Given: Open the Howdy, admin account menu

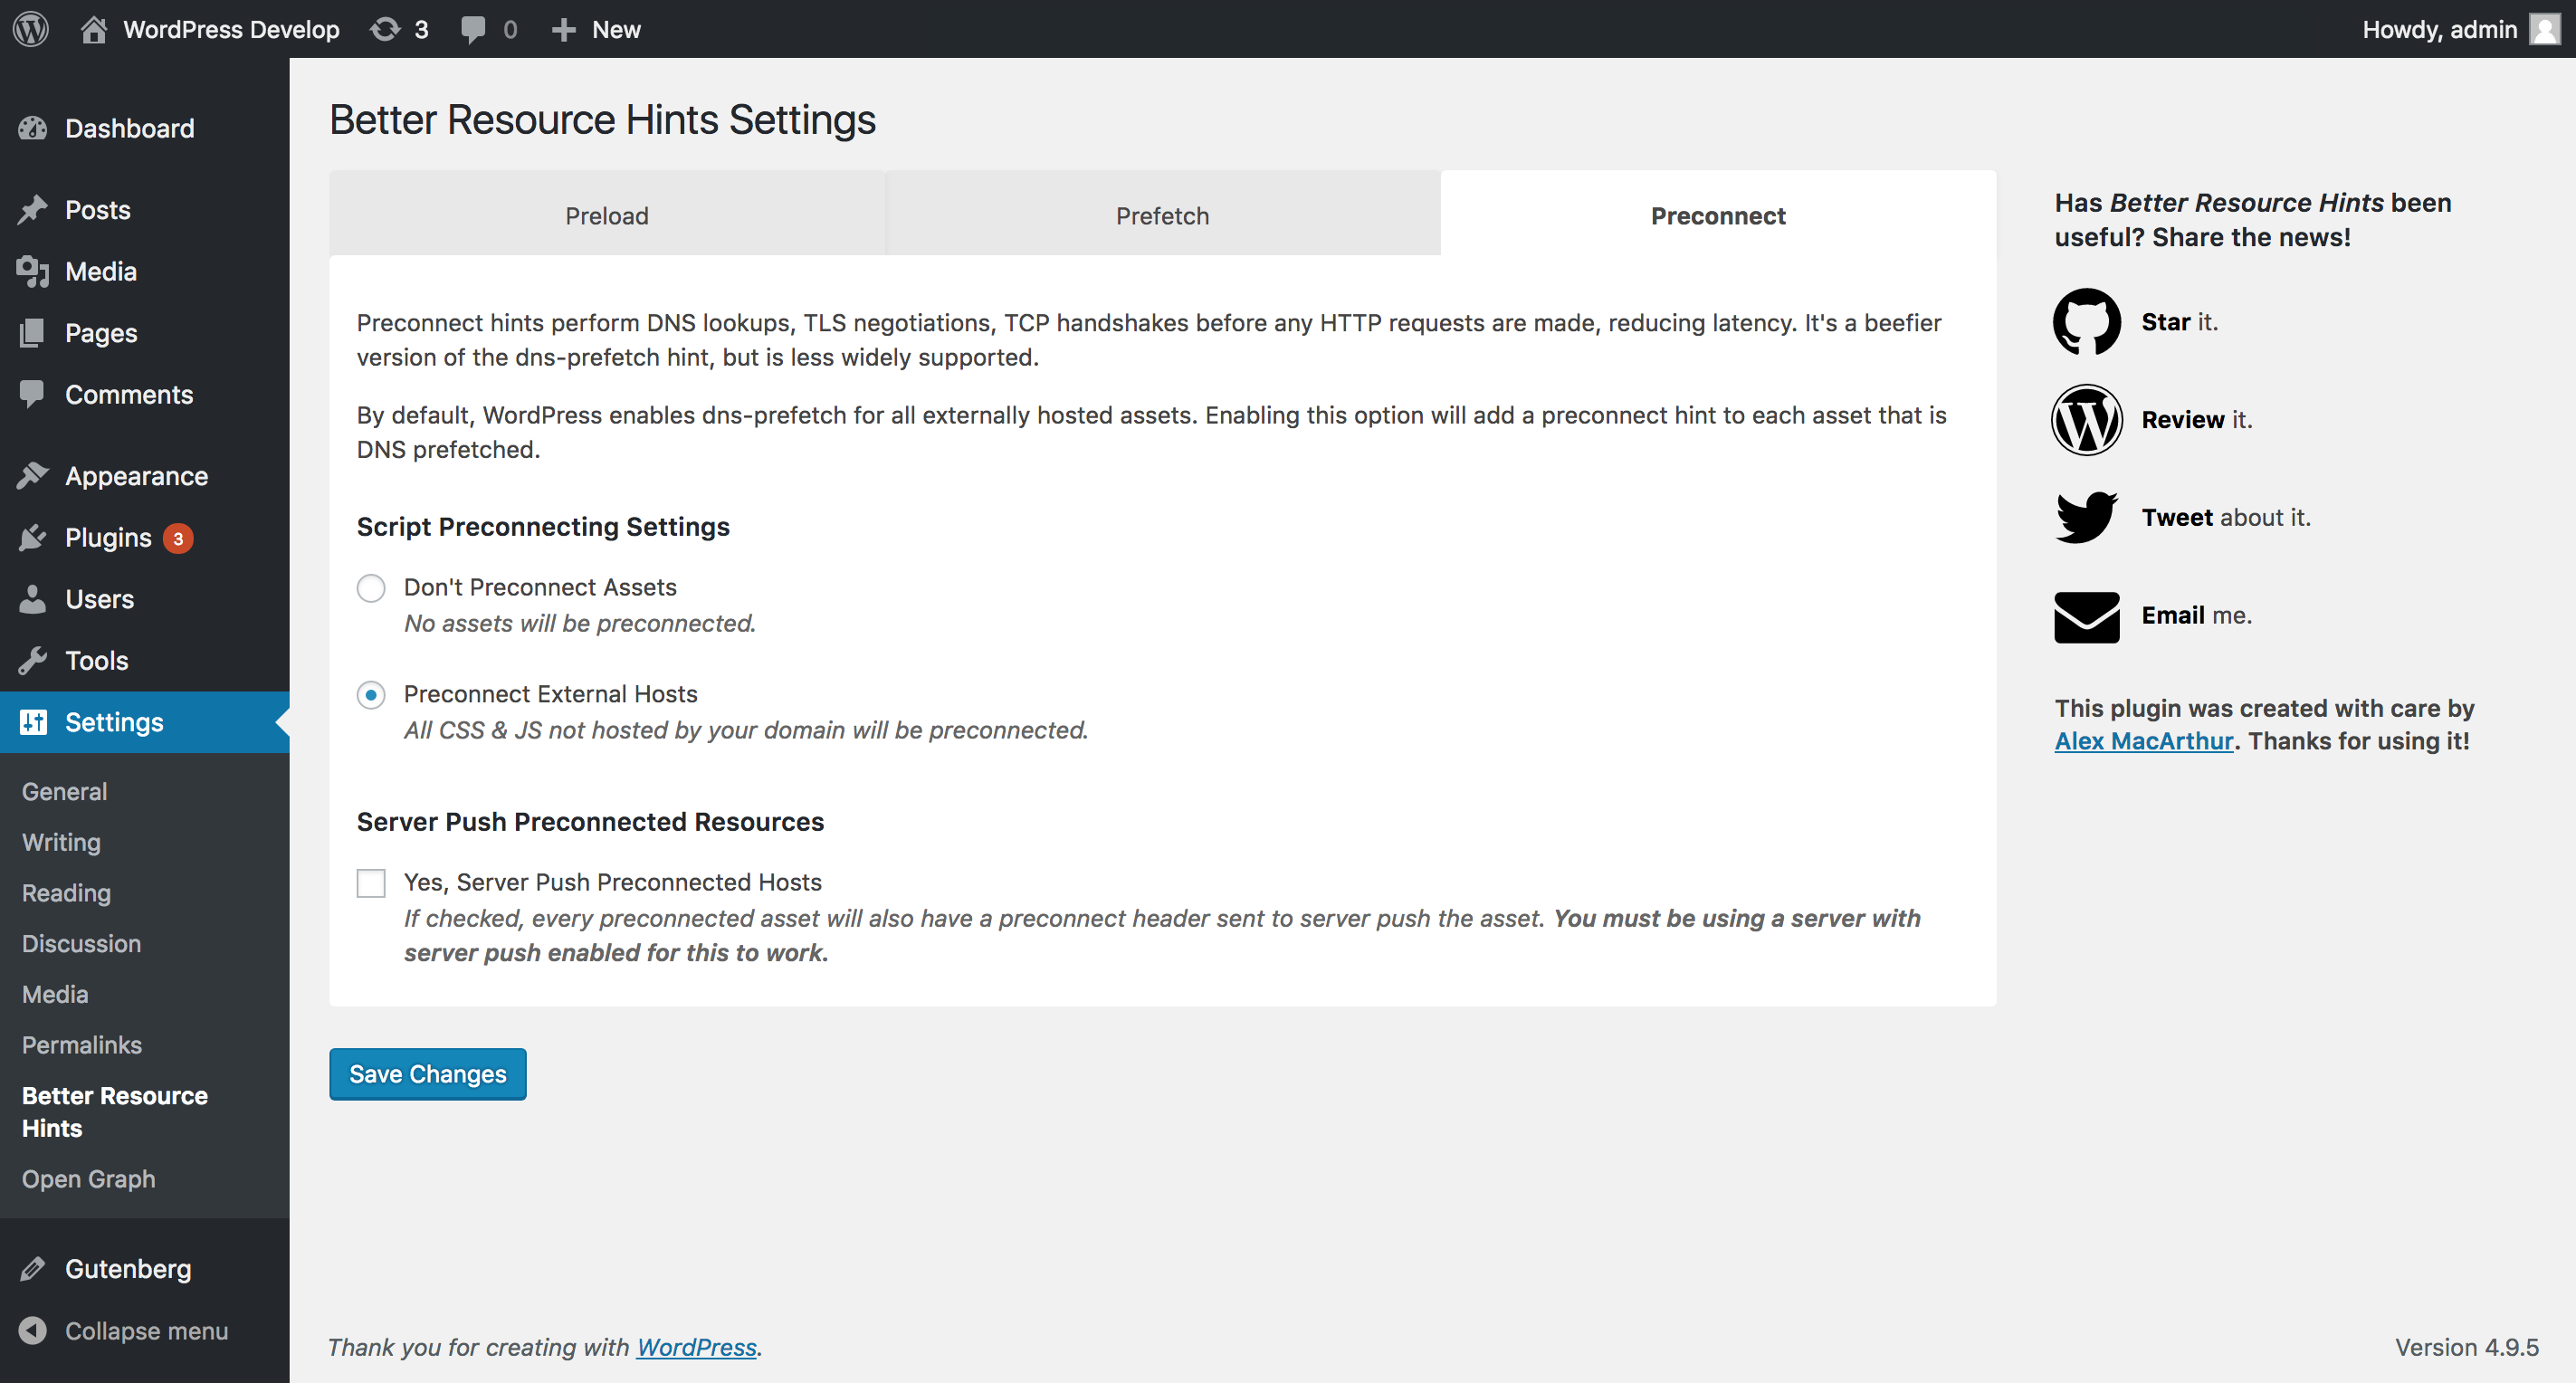Looking at the screenshot, I should (2439, 29).
